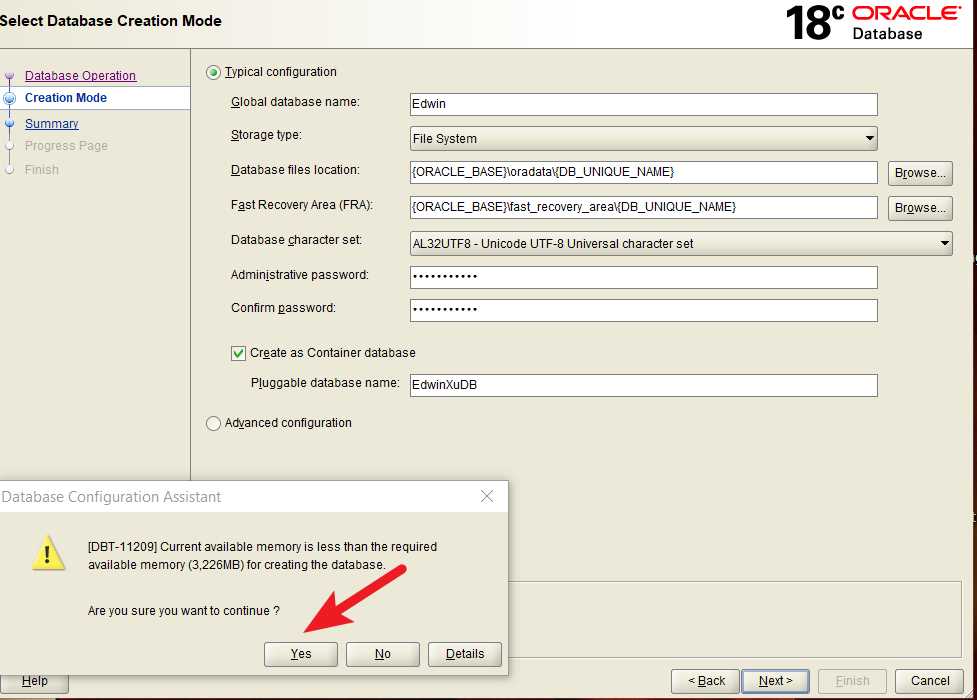Image resolution: width=977 pixels, height=700 pixels.
Task: Click the DBT-11209 warning message text
Action: pos(262,555)
